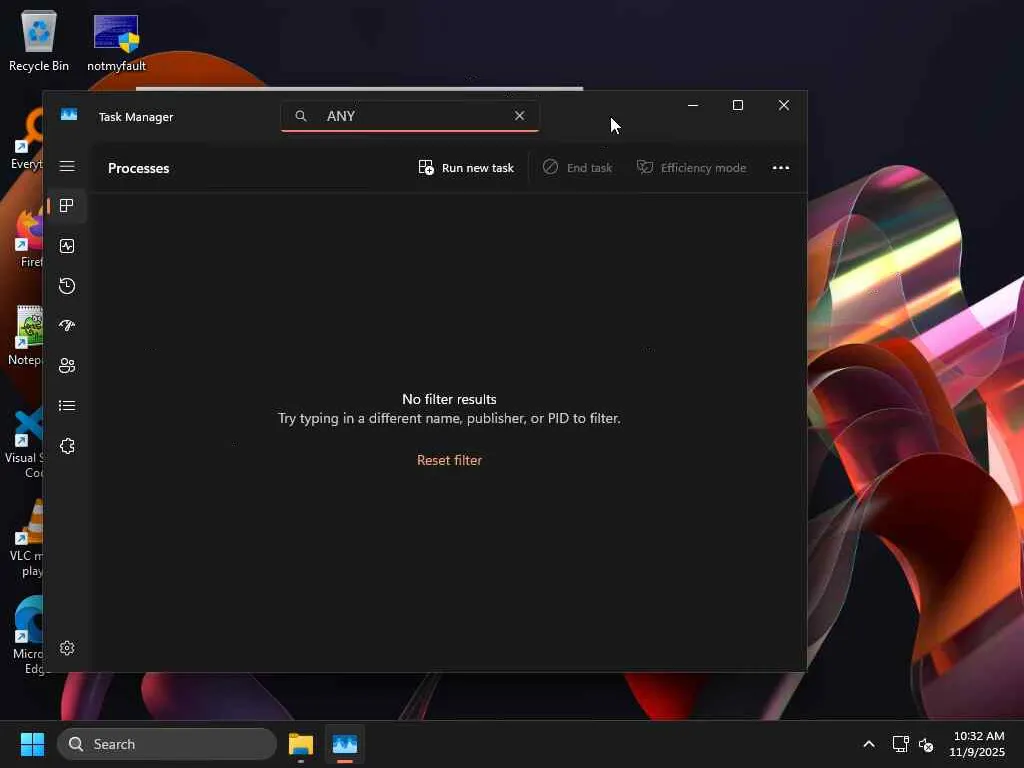The width and height of the screenshot is (1024, 768).
Task: Open Startup apps tab in sidebar
Action: [67, 325]
